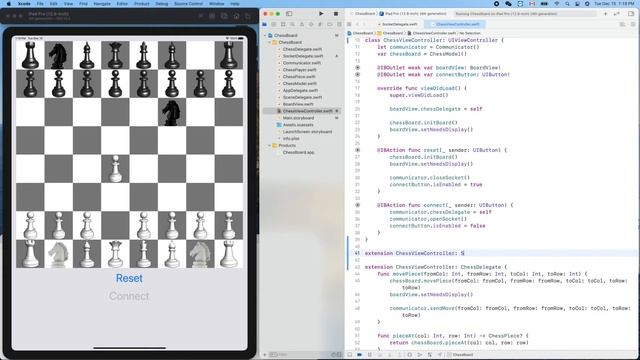Viewport: 640px width, 360px height.
Task: Select ChessPlayer.swift in the navigator
Action: point(300,70)
